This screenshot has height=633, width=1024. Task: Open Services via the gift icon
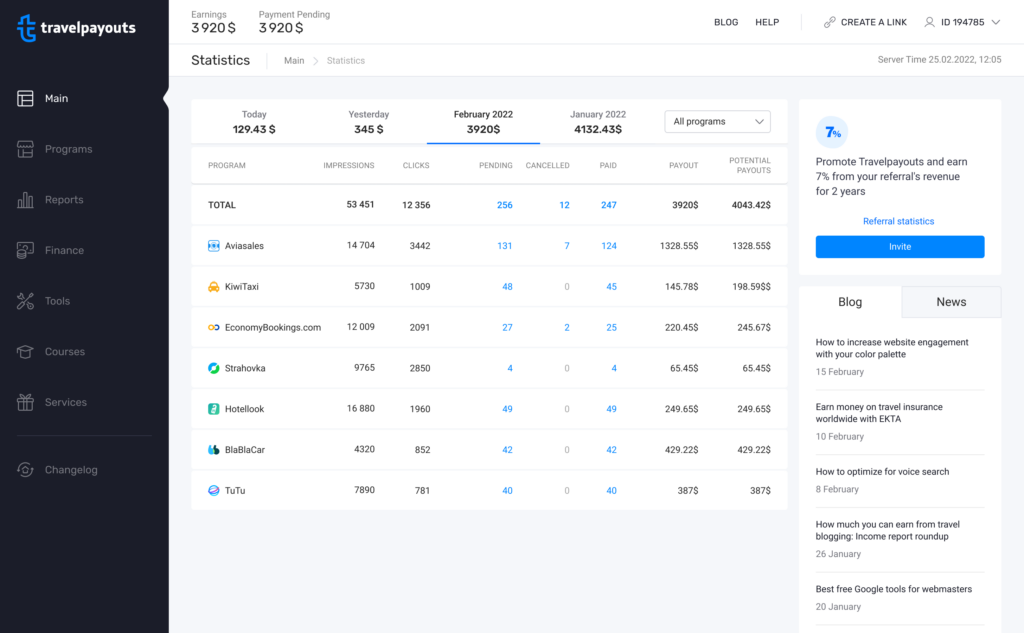coord(26,402)
